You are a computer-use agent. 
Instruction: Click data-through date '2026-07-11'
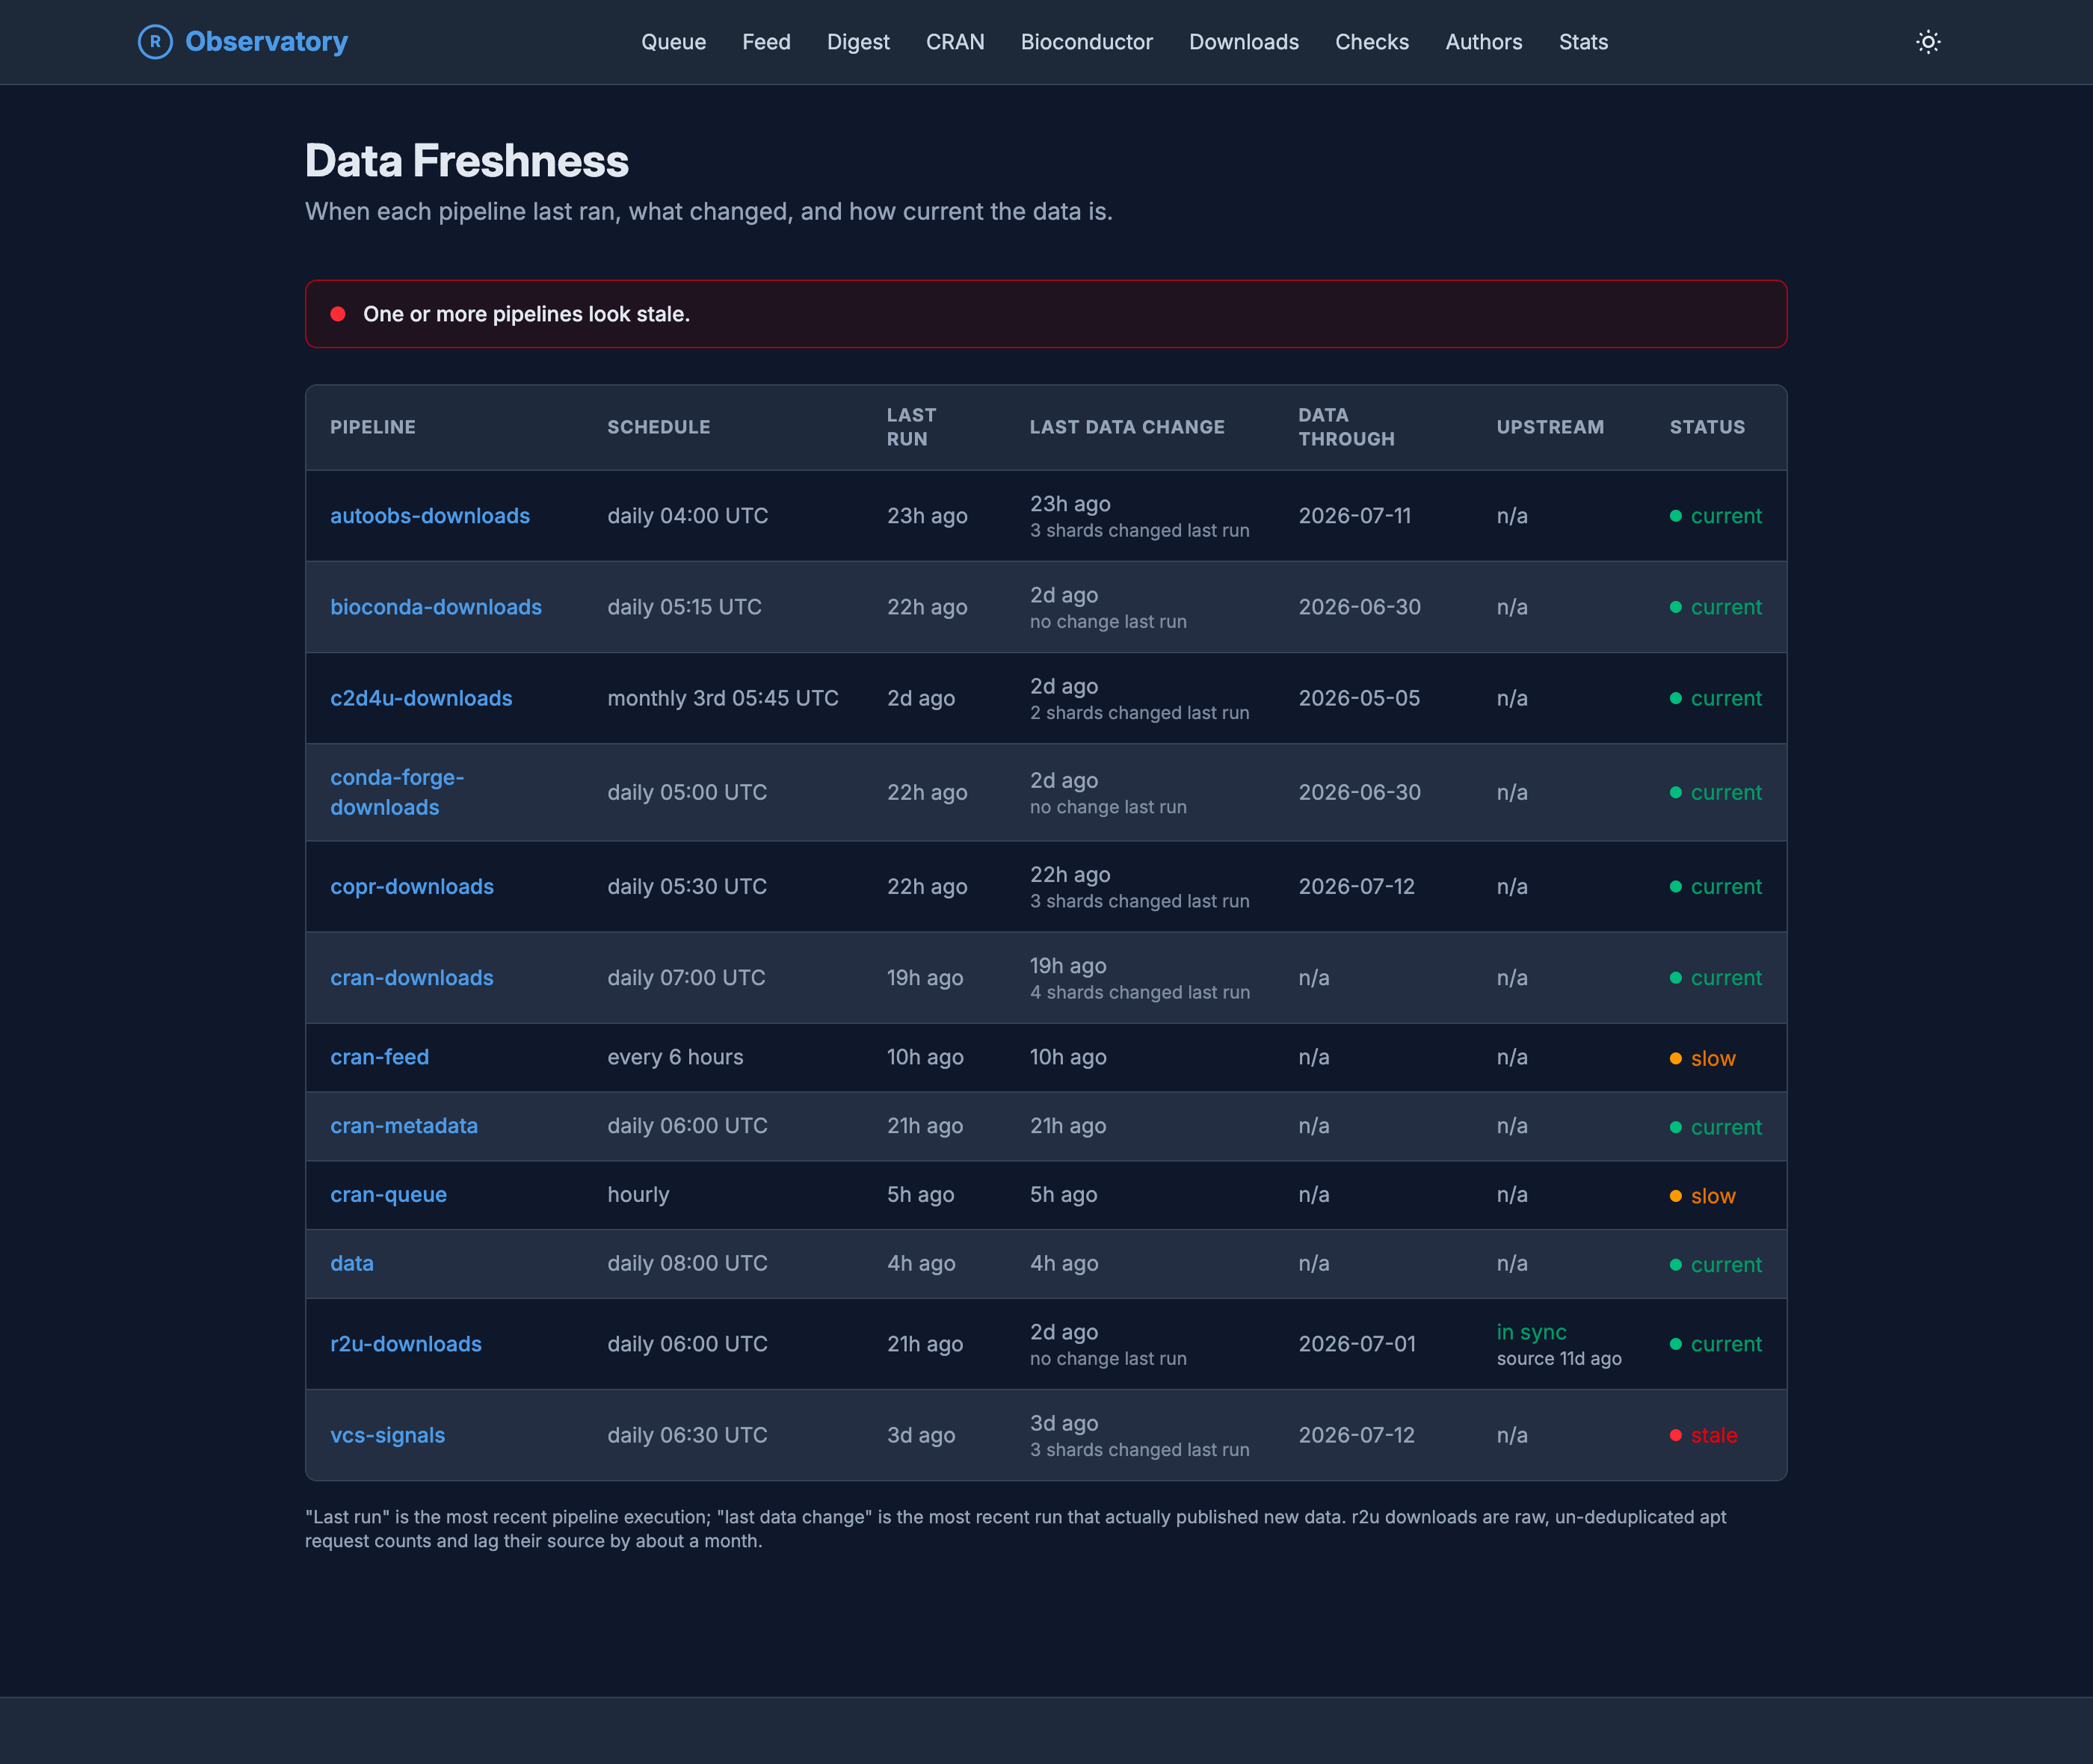[x=1354, y=516]
